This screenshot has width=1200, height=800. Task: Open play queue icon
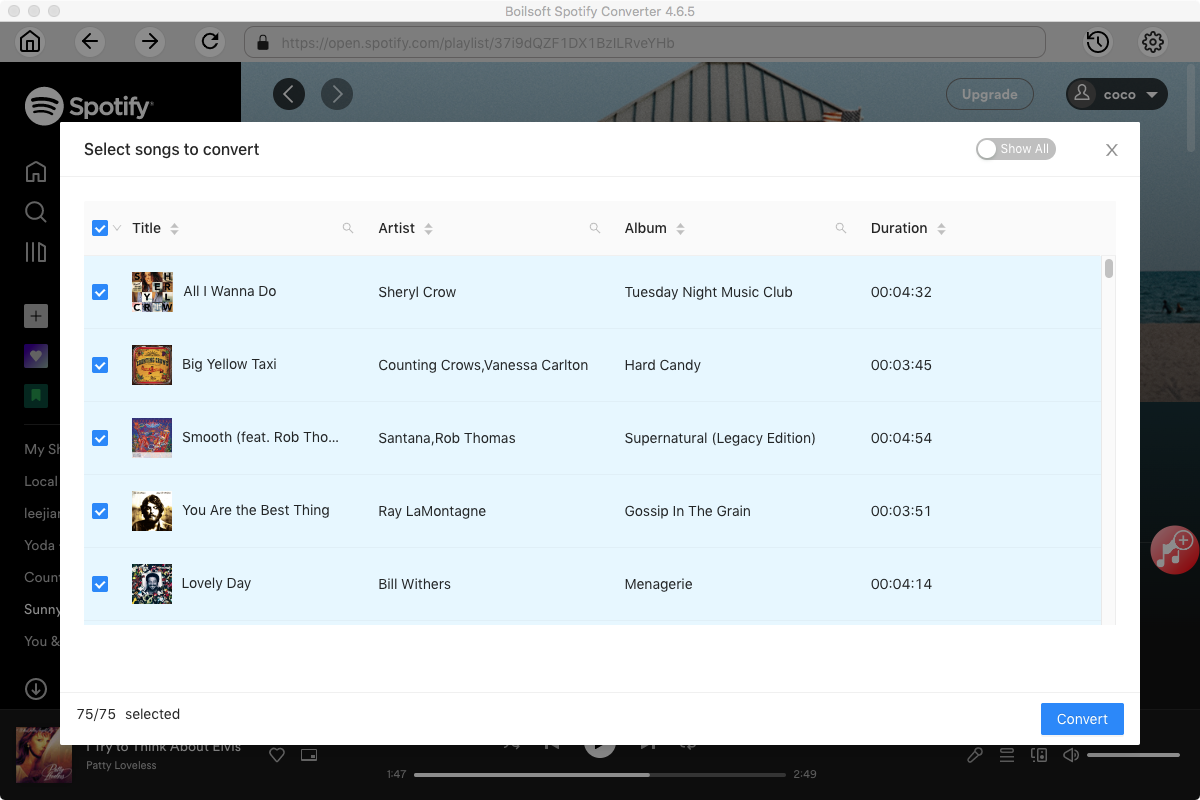click(1007, 755)
